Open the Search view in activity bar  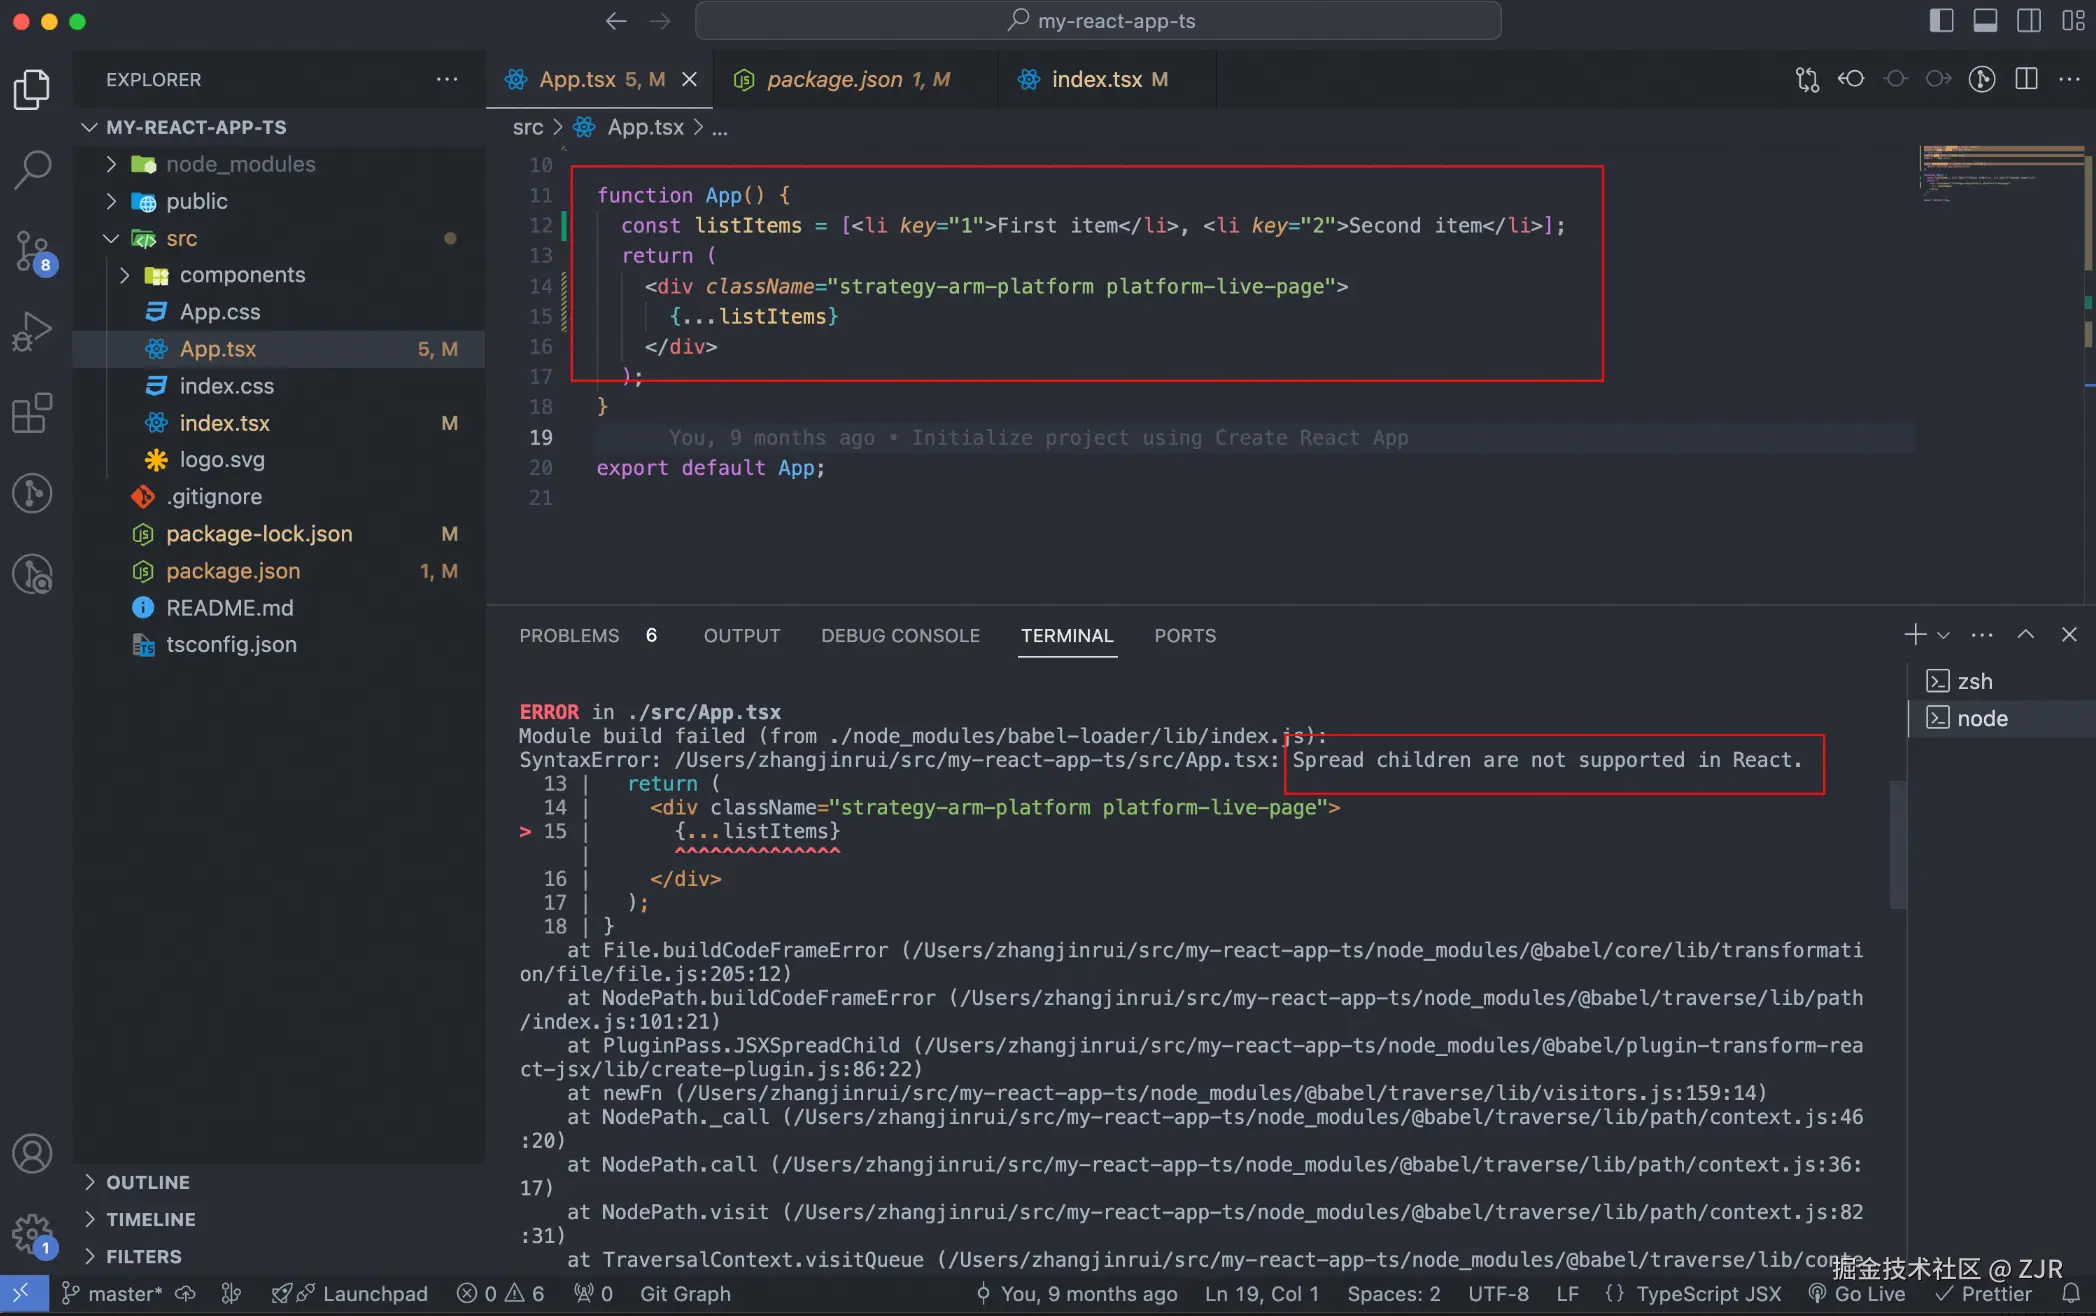(x=32, y=169)
